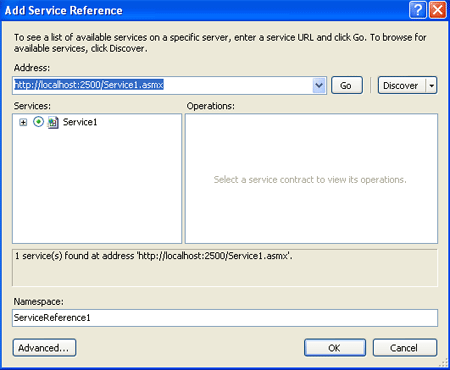Expand the Service1 tree node
This screenshot has height=370, width=450.
23,122
